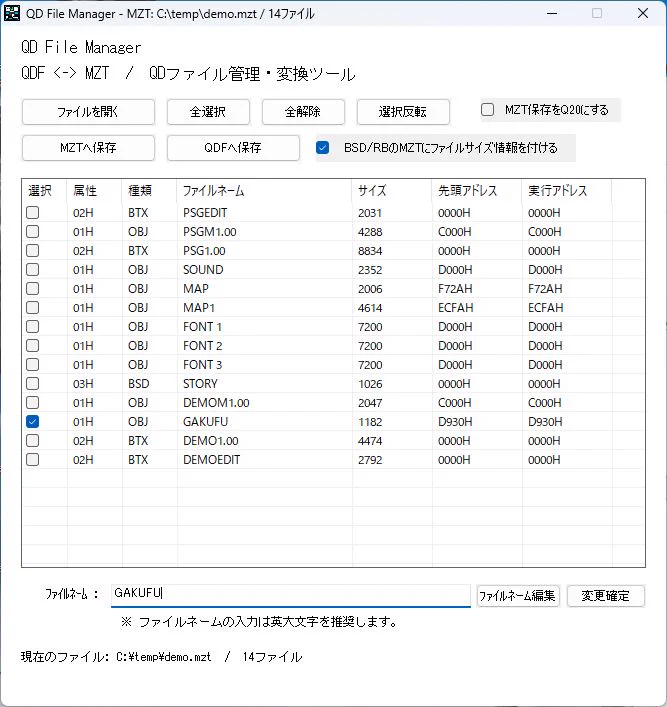
Task: Check the STORY row checkbox
Action: pyautogui.click(x=32, y=384)
